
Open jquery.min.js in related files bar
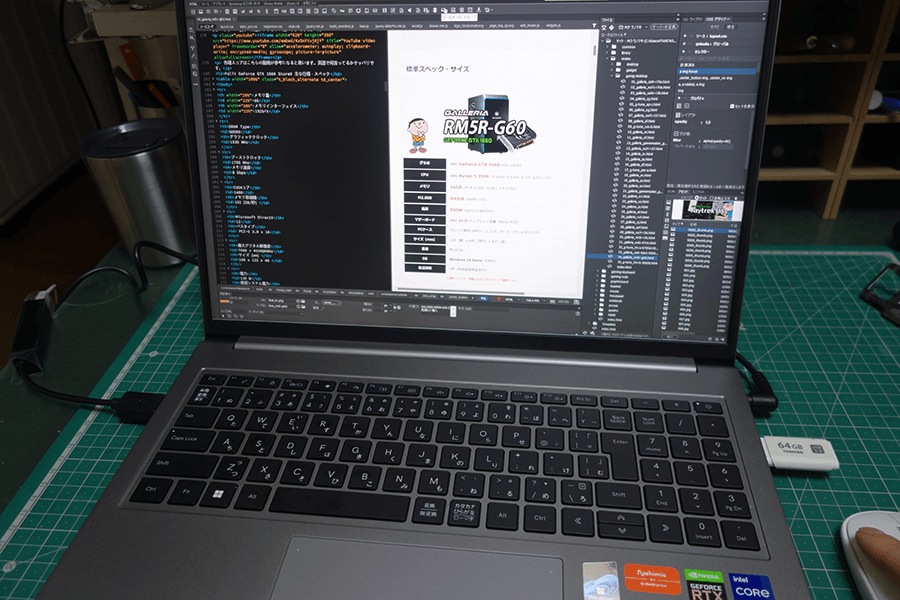pos(315,26)
